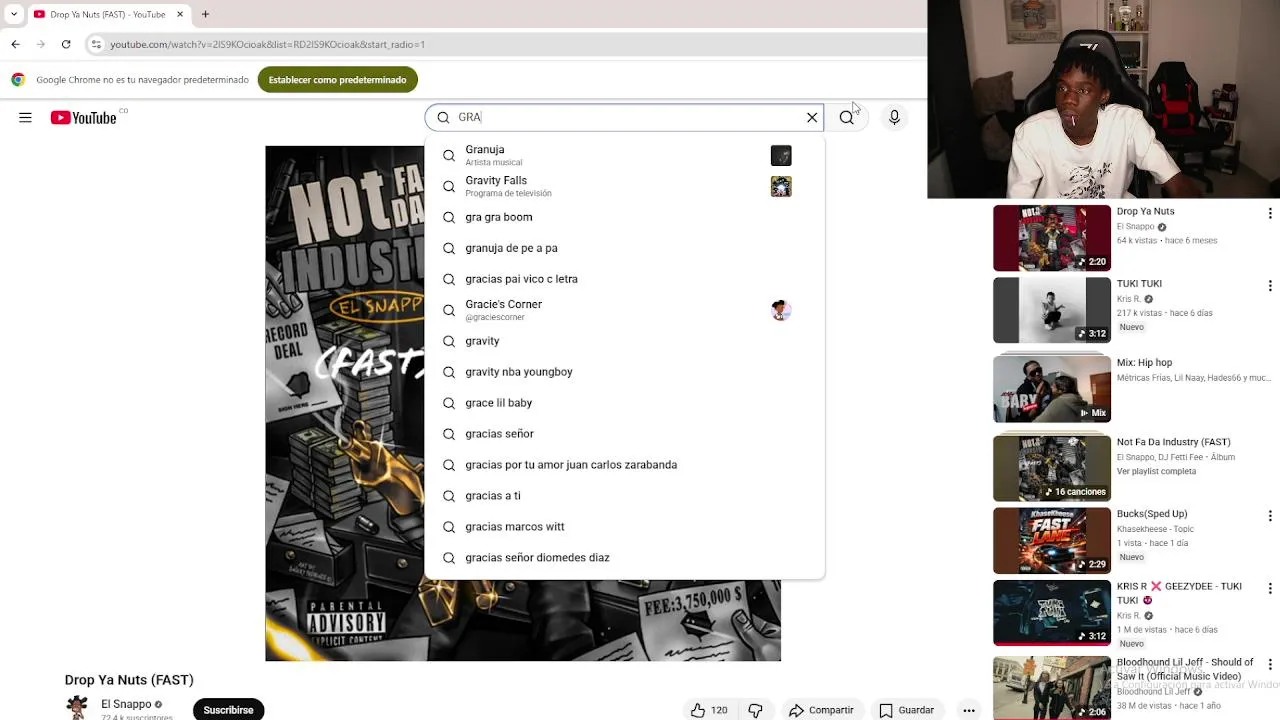The height and width of the screenshot is (720, 1280).
Task: Click Gracie's Corner avatar in suggestions
Action: 781,310
